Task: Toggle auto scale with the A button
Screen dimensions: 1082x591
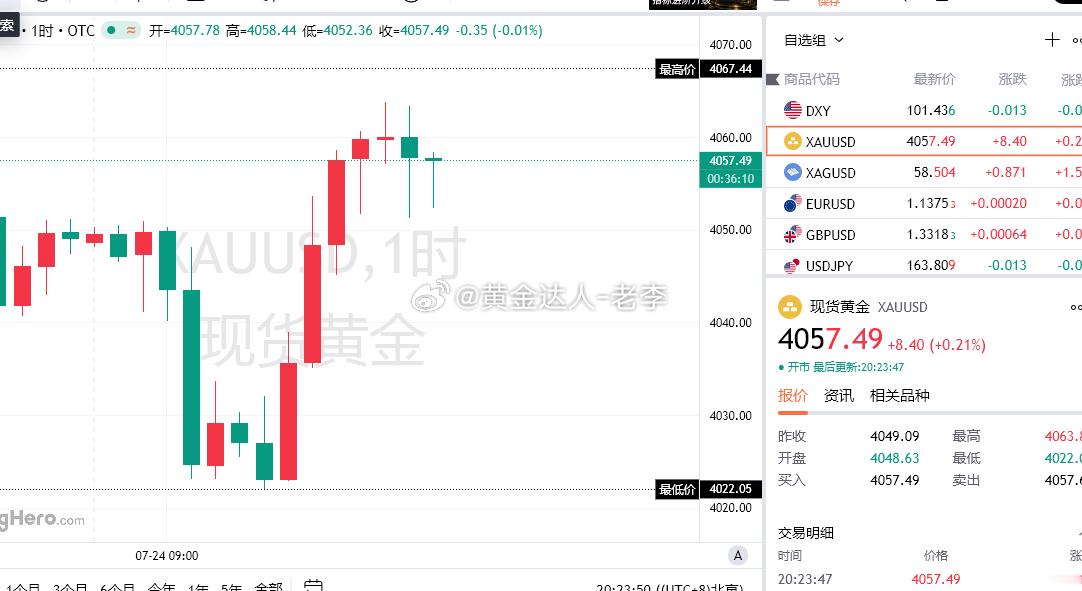Action: coord(738,556)
